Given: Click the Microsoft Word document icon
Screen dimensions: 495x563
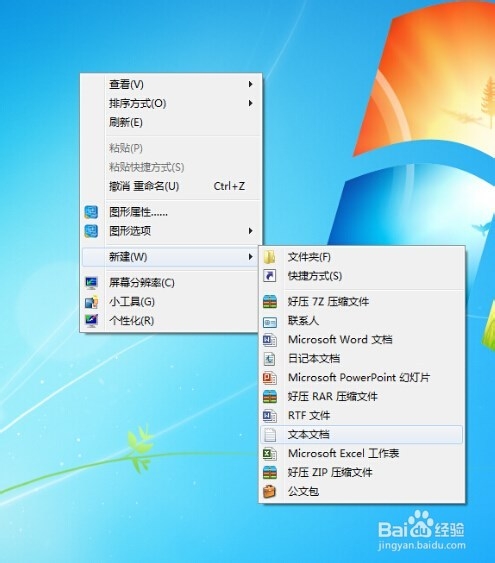Looking at the screenshot, I should point(270,340).
